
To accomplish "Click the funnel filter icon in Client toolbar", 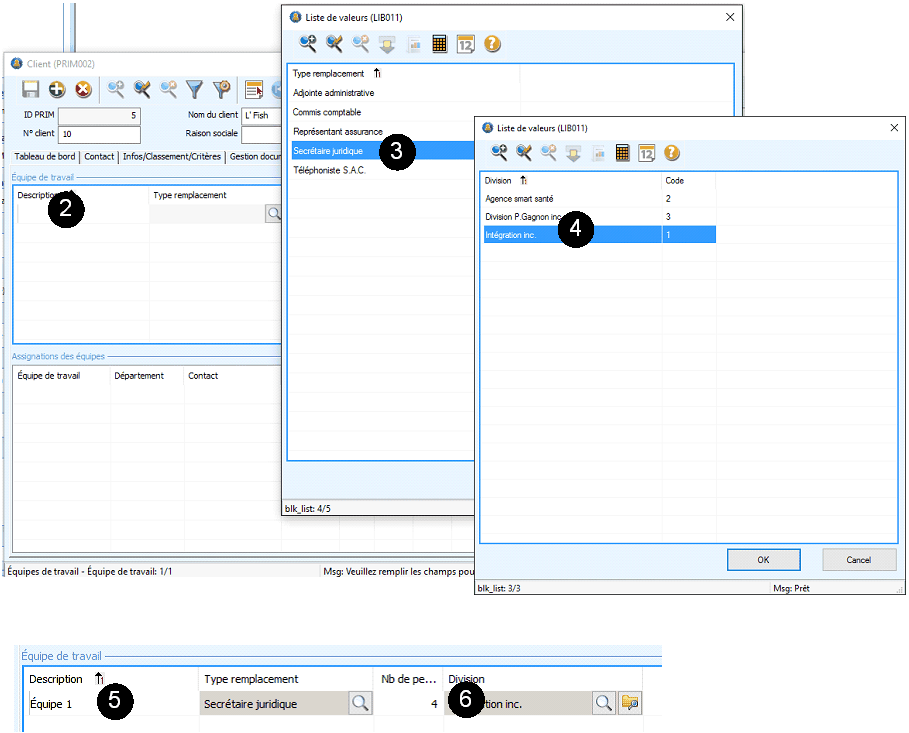I will click(195, 90).
